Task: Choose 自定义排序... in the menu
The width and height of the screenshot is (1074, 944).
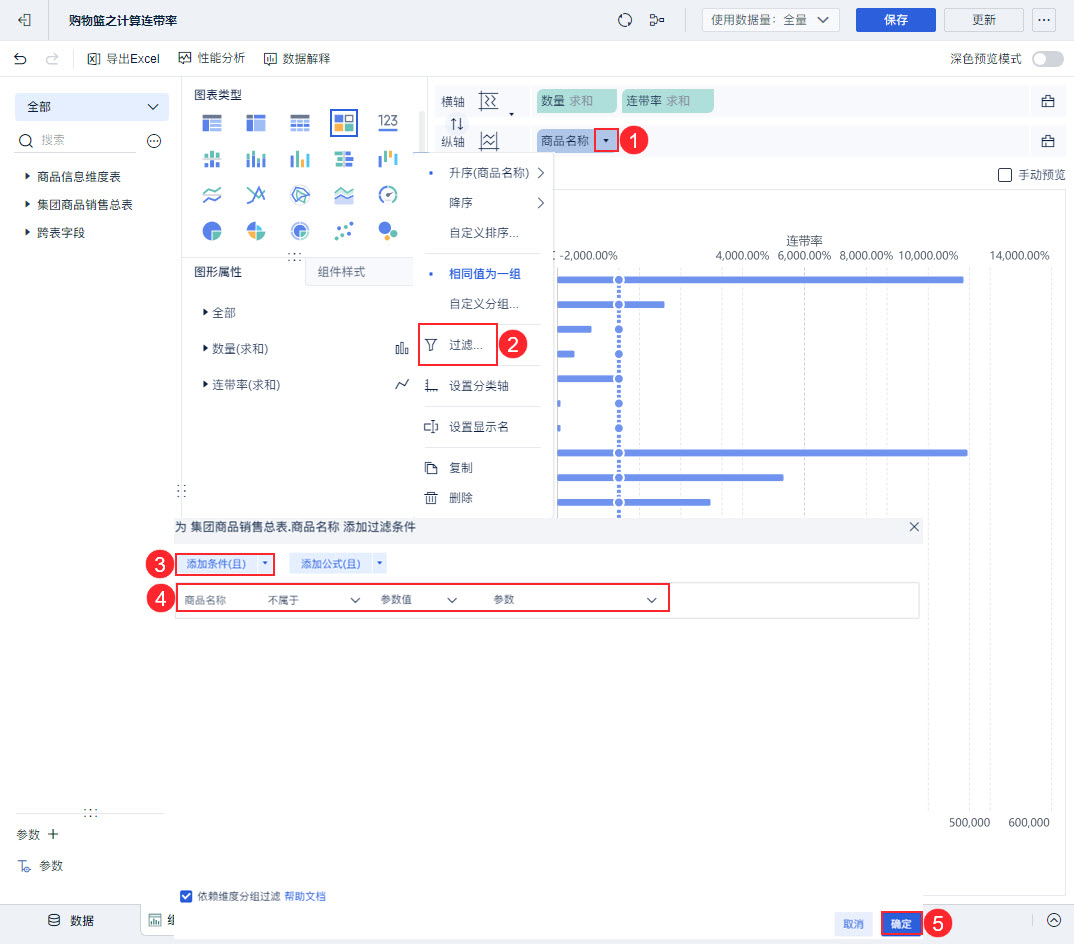Action: [484, 233]
